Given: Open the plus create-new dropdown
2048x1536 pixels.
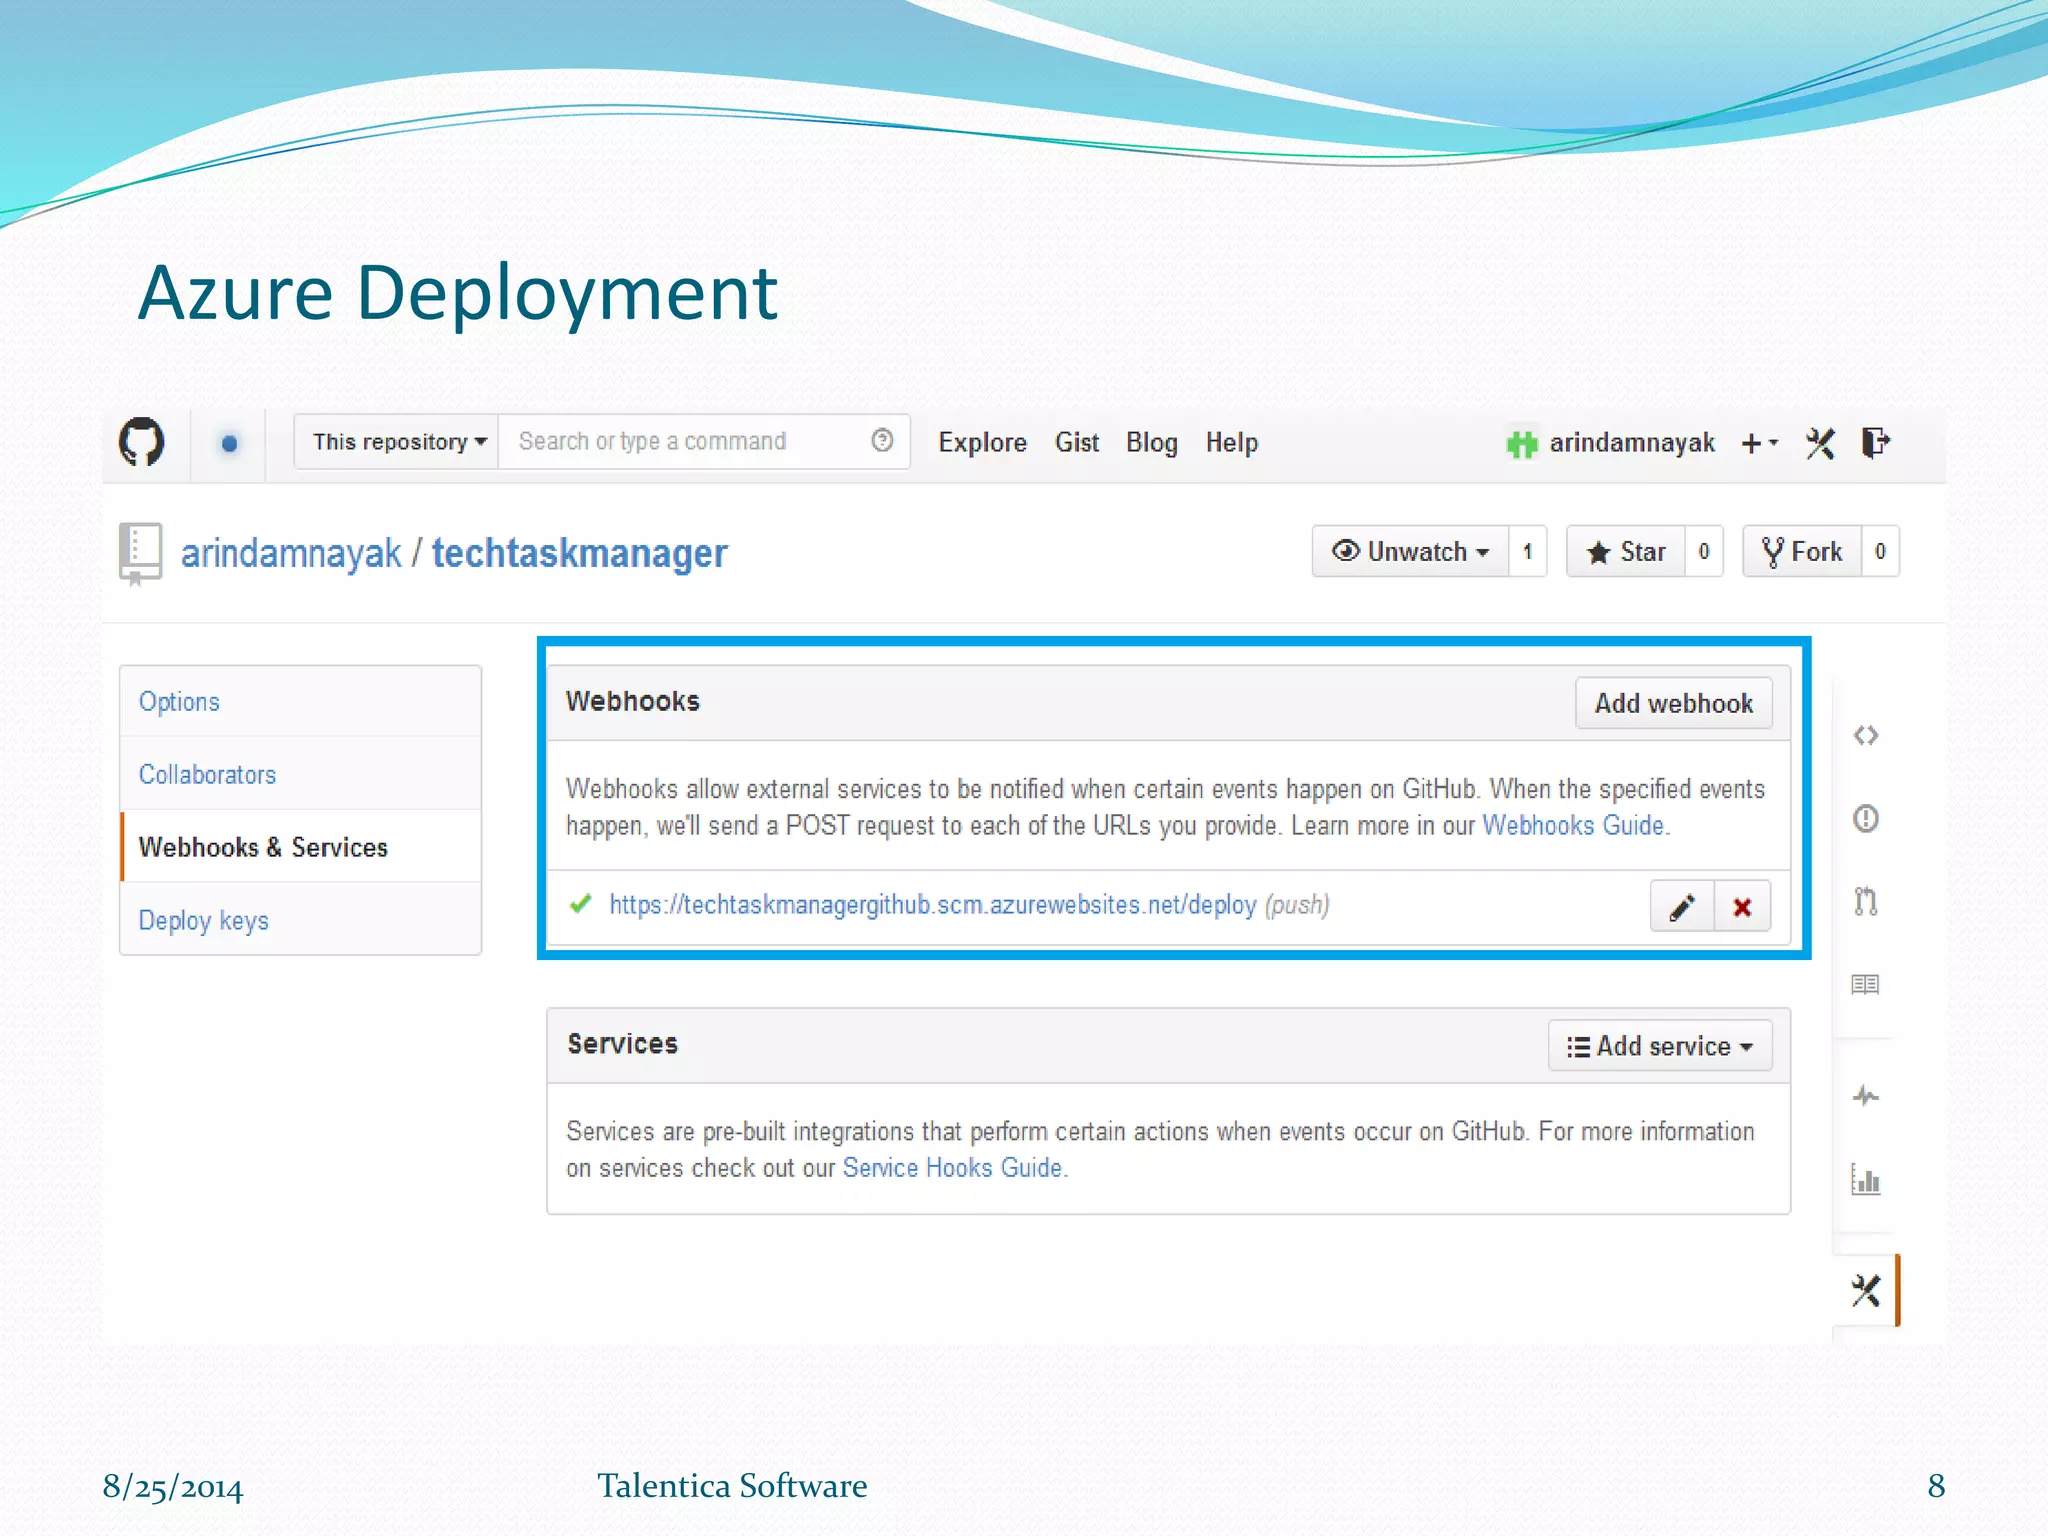Looking at the screenshot, I should (x=1760, y=443).
